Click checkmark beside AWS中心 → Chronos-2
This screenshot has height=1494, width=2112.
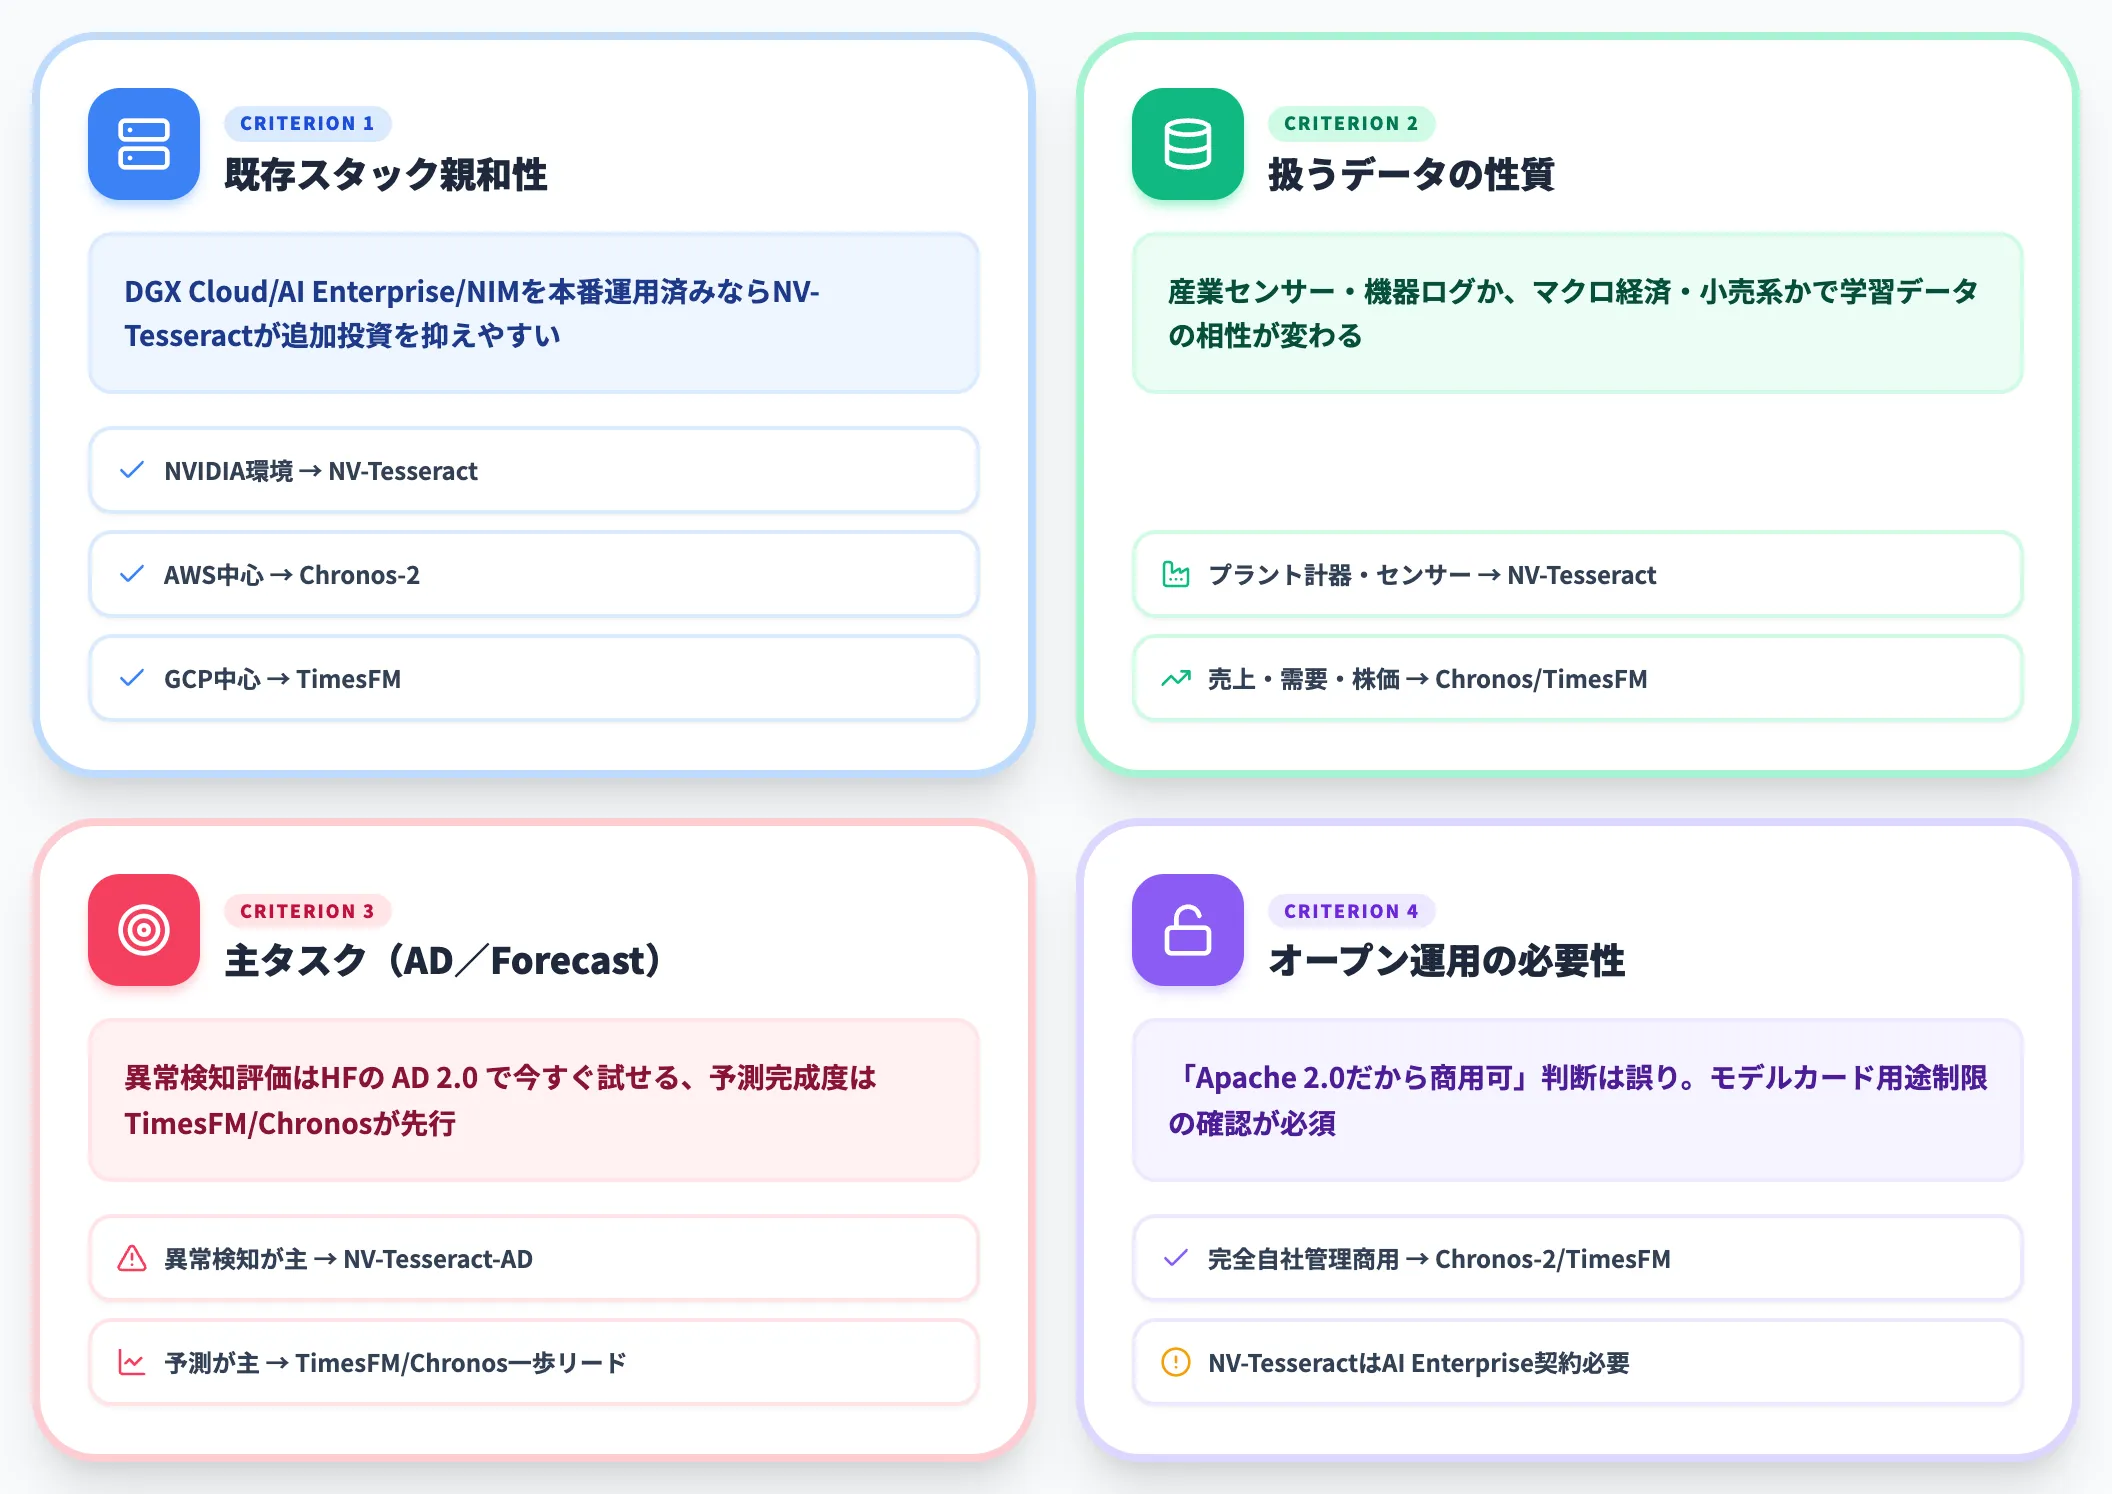132,574
